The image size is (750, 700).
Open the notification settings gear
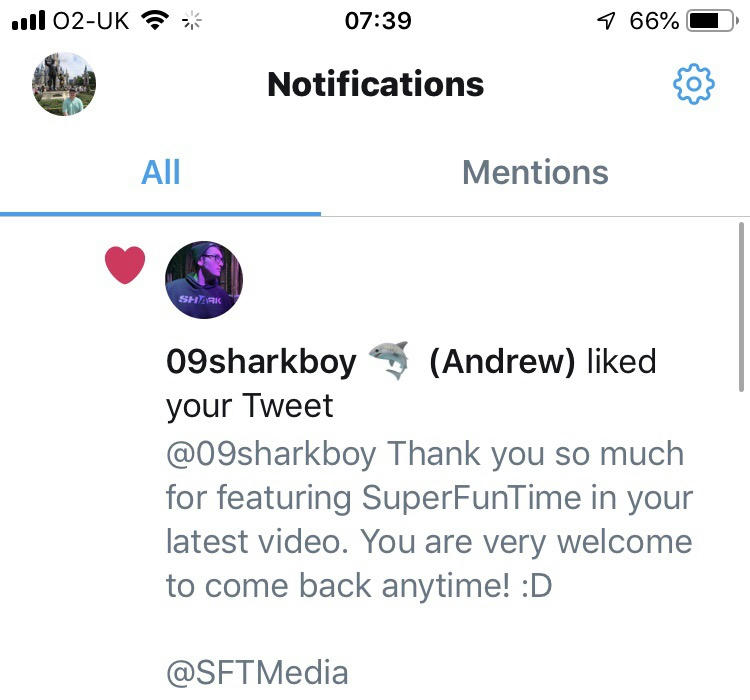click(694, 84)
